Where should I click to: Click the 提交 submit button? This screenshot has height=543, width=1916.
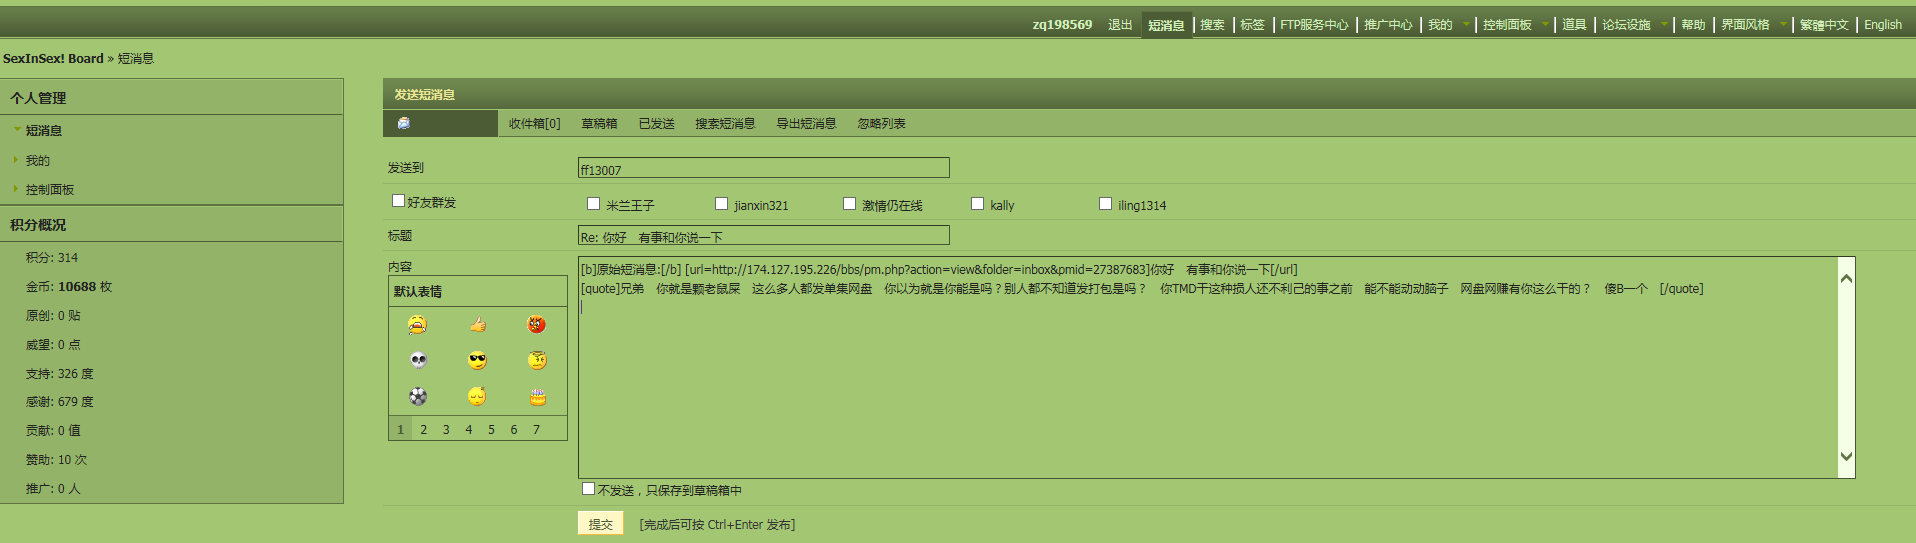coord(601,523)
